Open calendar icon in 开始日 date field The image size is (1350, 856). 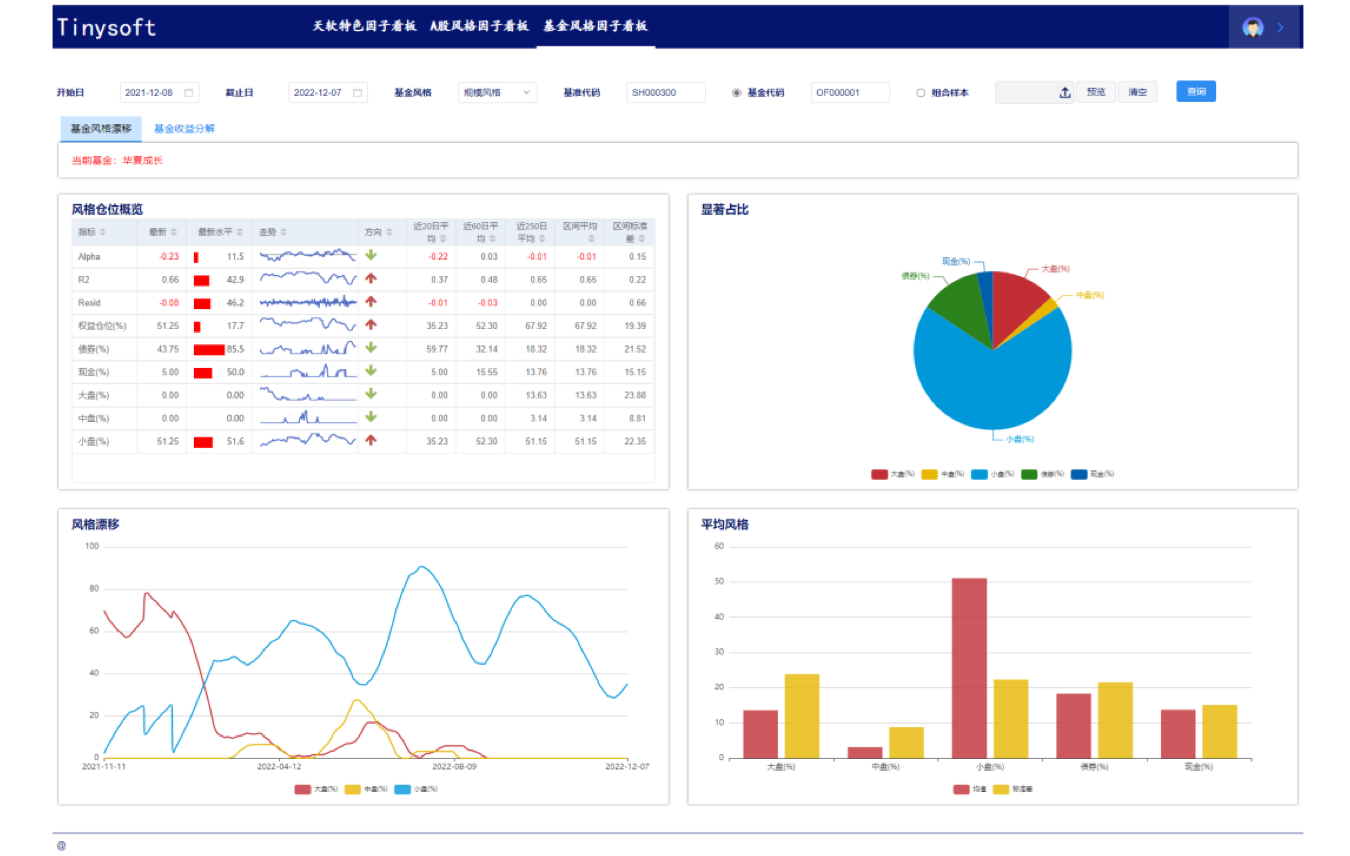point(188,93)
